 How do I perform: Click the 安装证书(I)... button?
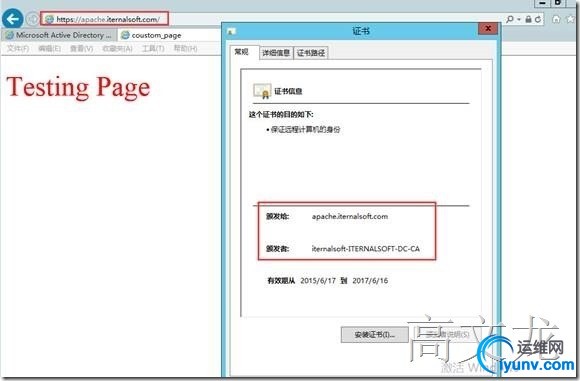pos(374,335)
